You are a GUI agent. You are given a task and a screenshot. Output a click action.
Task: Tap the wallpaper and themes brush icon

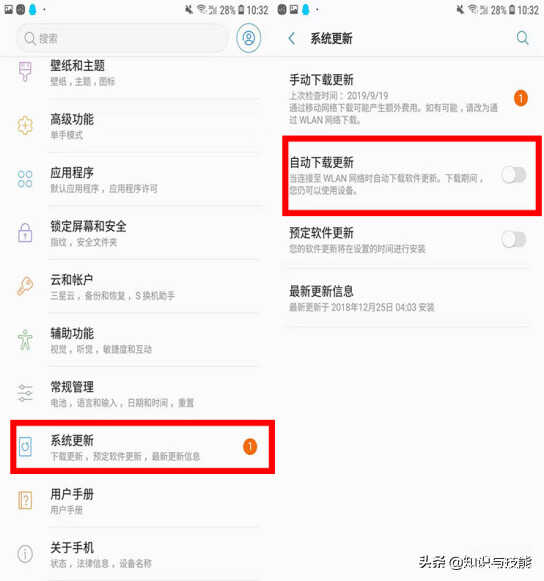click(x=25, y=72)
